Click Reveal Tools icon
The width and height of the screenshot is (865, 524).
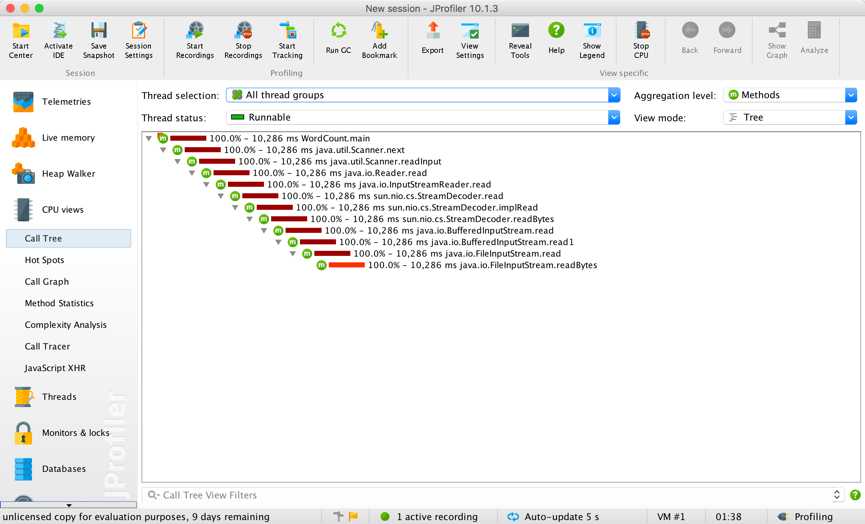[x=520, y=40]
